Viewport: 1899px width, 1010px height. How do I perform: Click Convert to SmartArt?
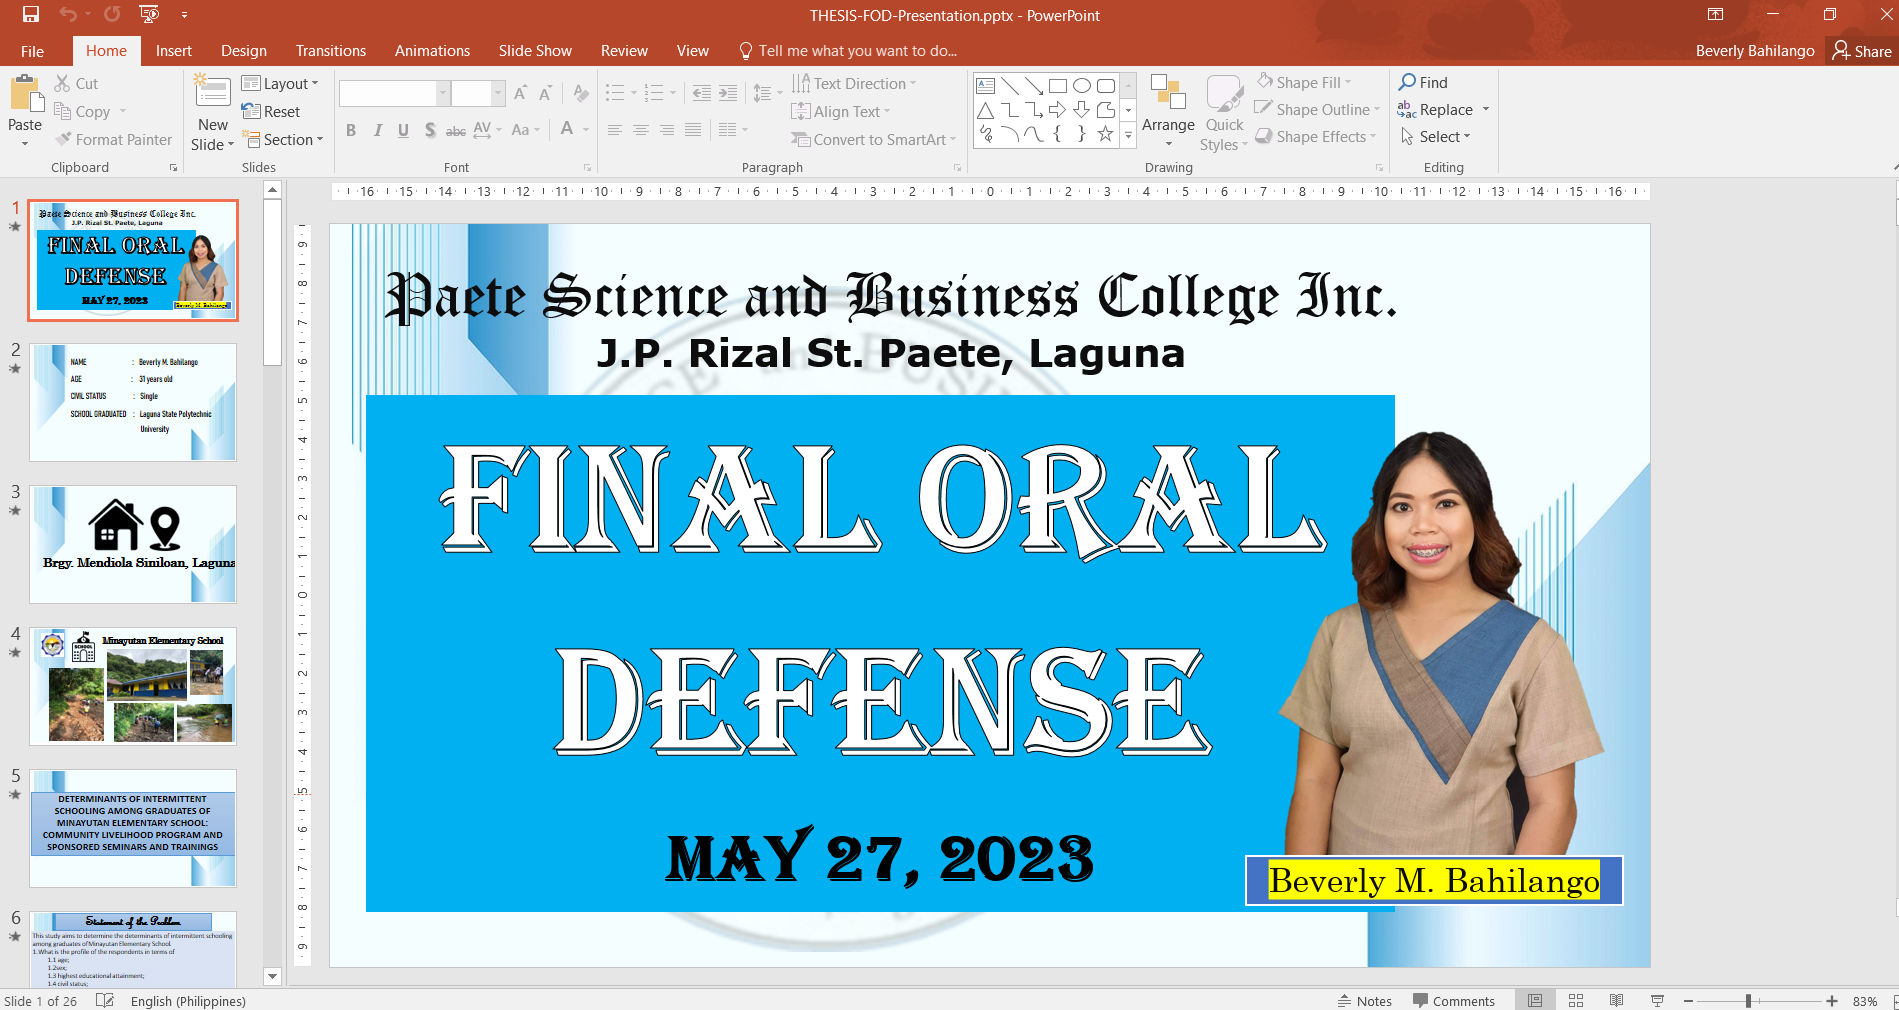point(874,140)
